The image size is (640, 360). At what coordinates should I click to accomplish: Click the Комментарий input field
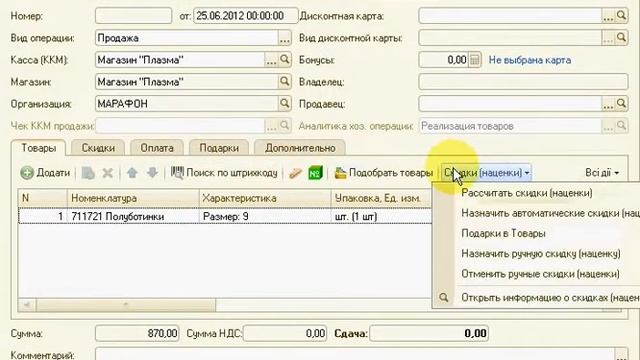click(355, 353)
